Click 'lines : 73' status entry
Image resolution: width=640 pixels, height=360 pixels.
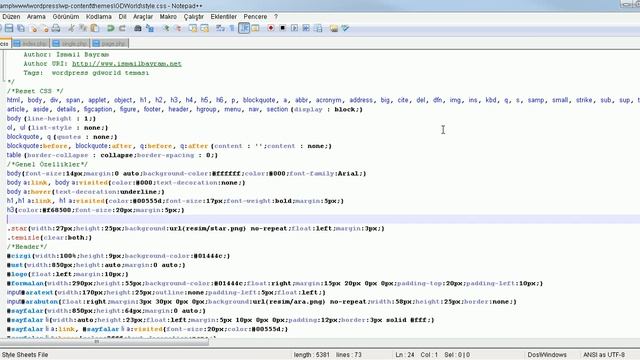(349, 355)
